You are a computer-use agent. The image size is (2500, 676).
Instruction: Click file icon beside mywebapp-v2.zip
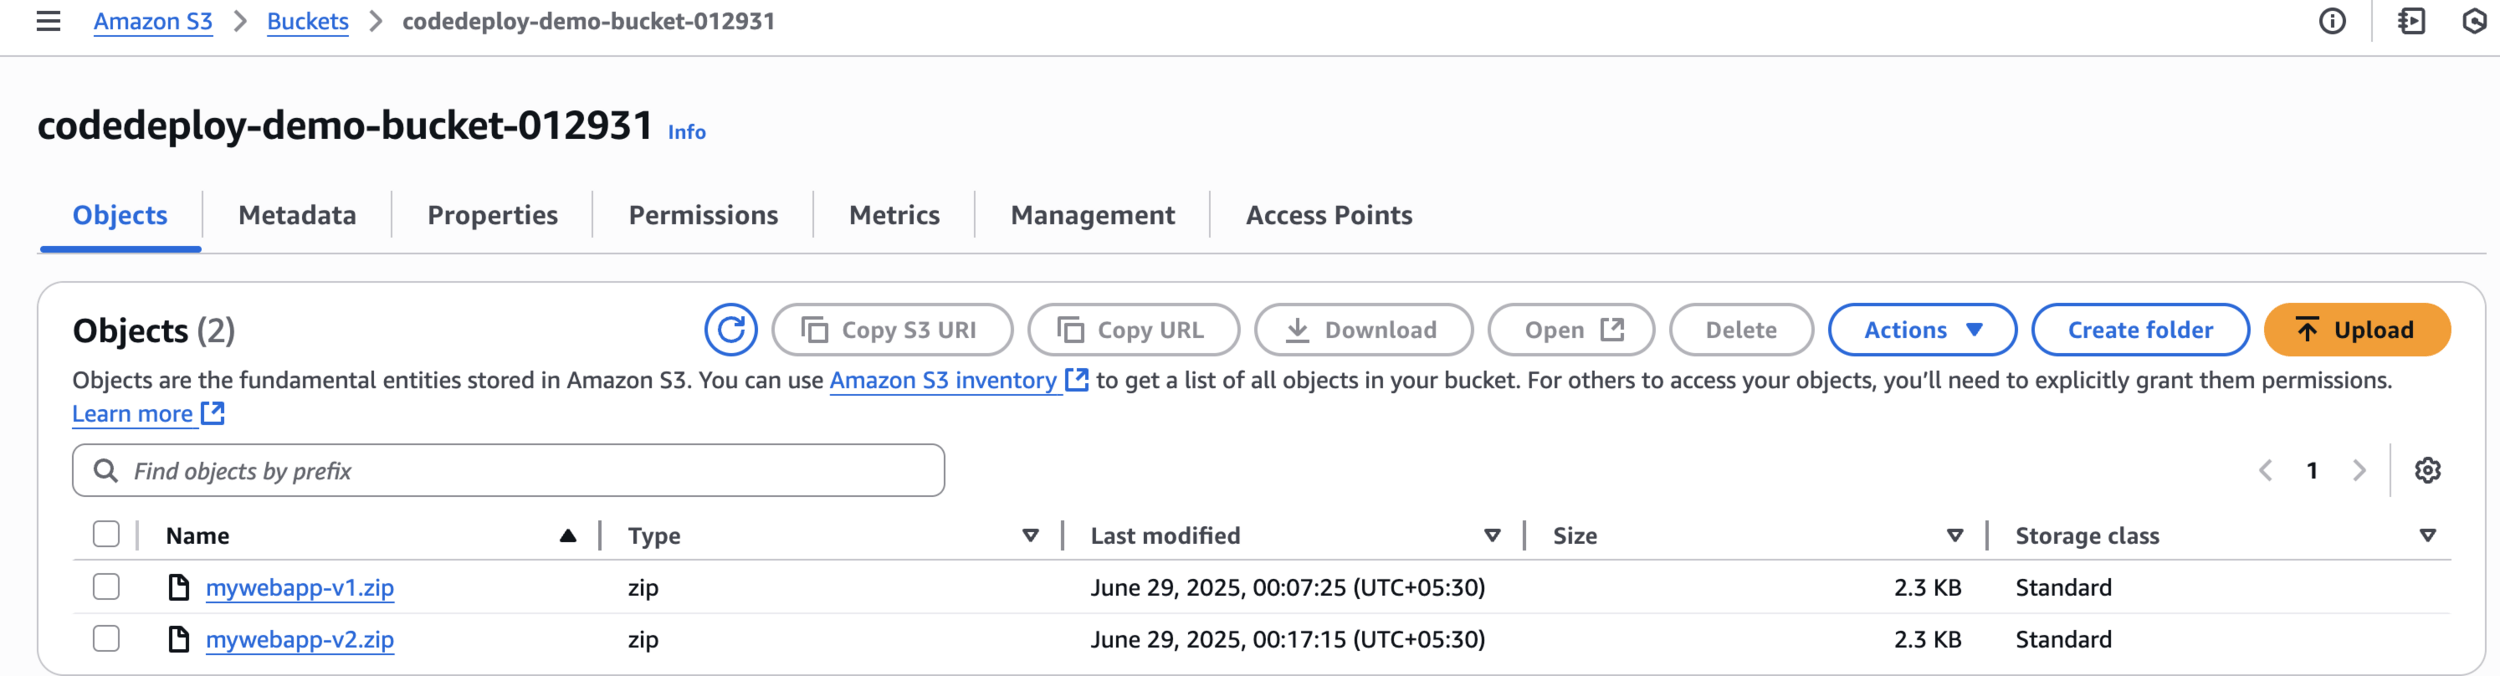(179, 639)
